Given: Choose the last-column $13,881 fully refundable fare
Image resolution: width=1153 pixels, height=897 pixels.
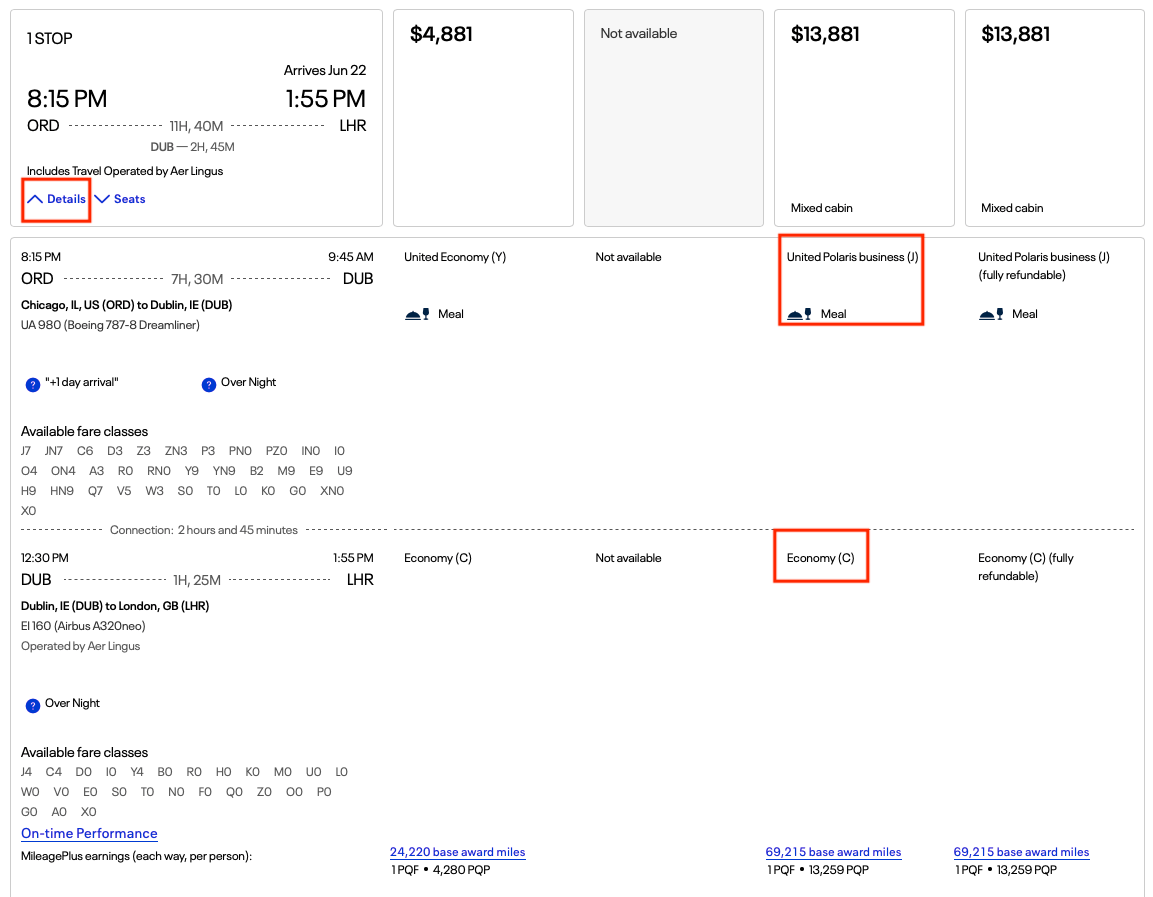Looking at the screenshot, I should pyautogui.click(x=1054, y=118).
